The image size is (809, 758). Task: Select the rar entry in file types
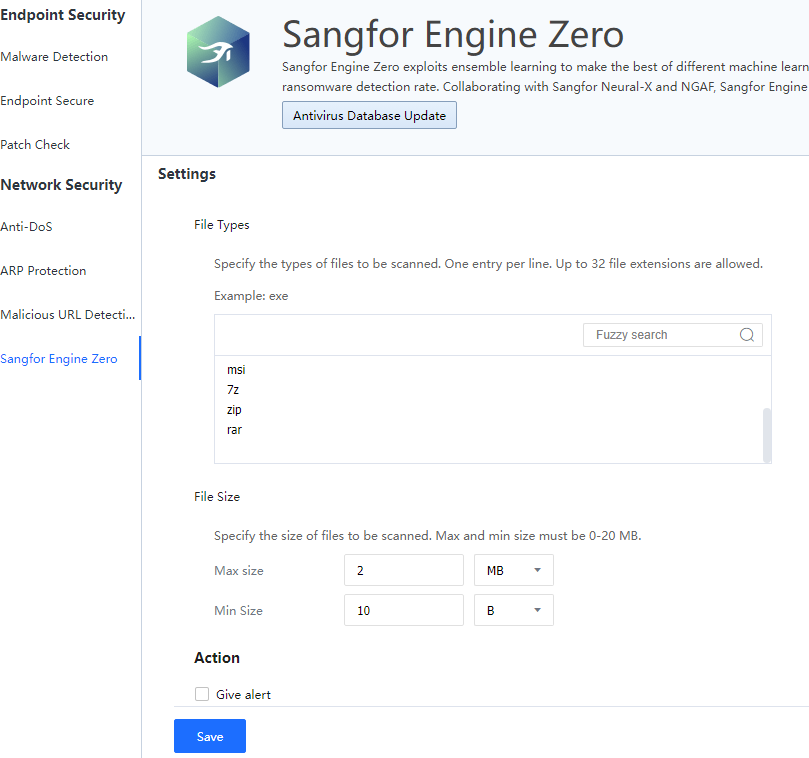click(234, 430)
